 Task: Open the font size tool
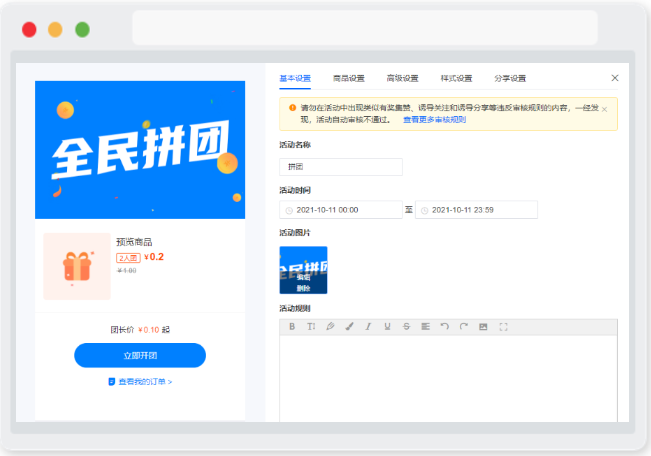(311, 327)
